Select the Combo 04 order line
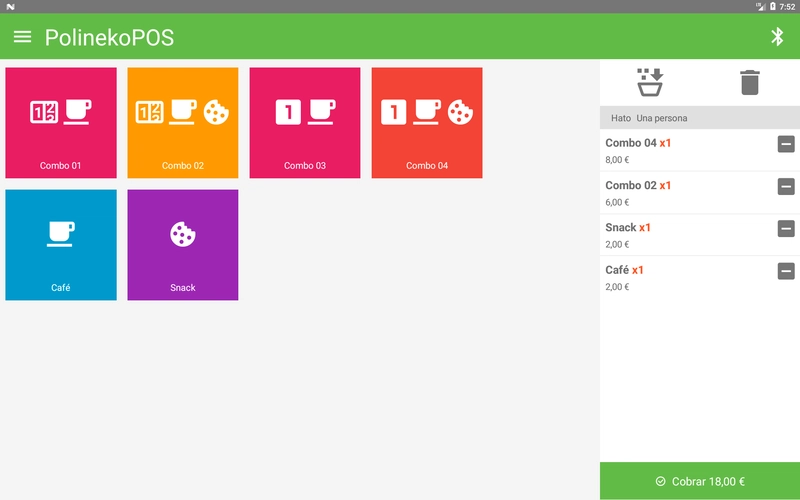 click(x=680, y=150)
